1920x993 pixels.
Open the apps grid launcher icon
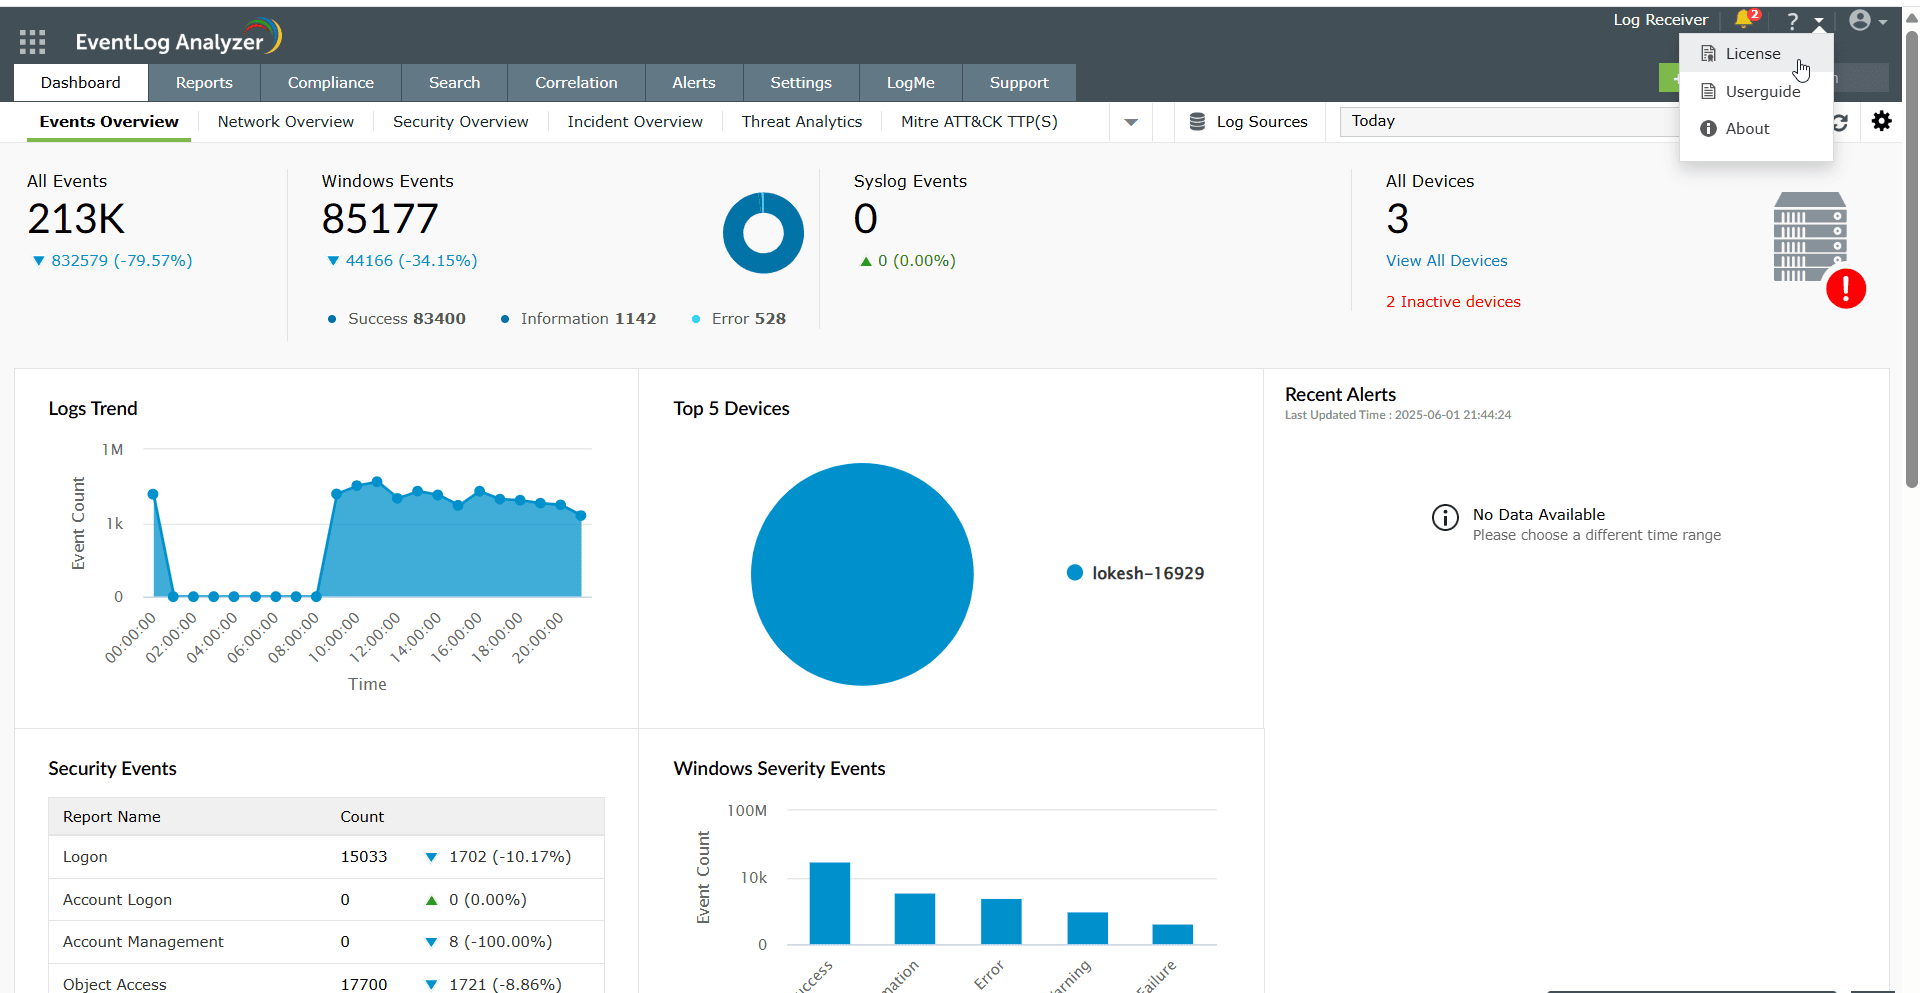pyautogui.click(x=32, y=41)
